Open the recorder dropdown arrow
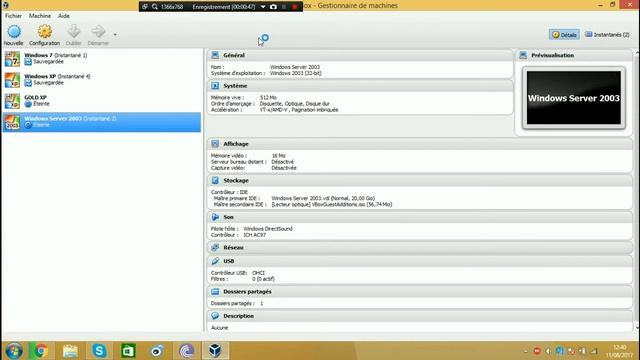 coord(263,7)
